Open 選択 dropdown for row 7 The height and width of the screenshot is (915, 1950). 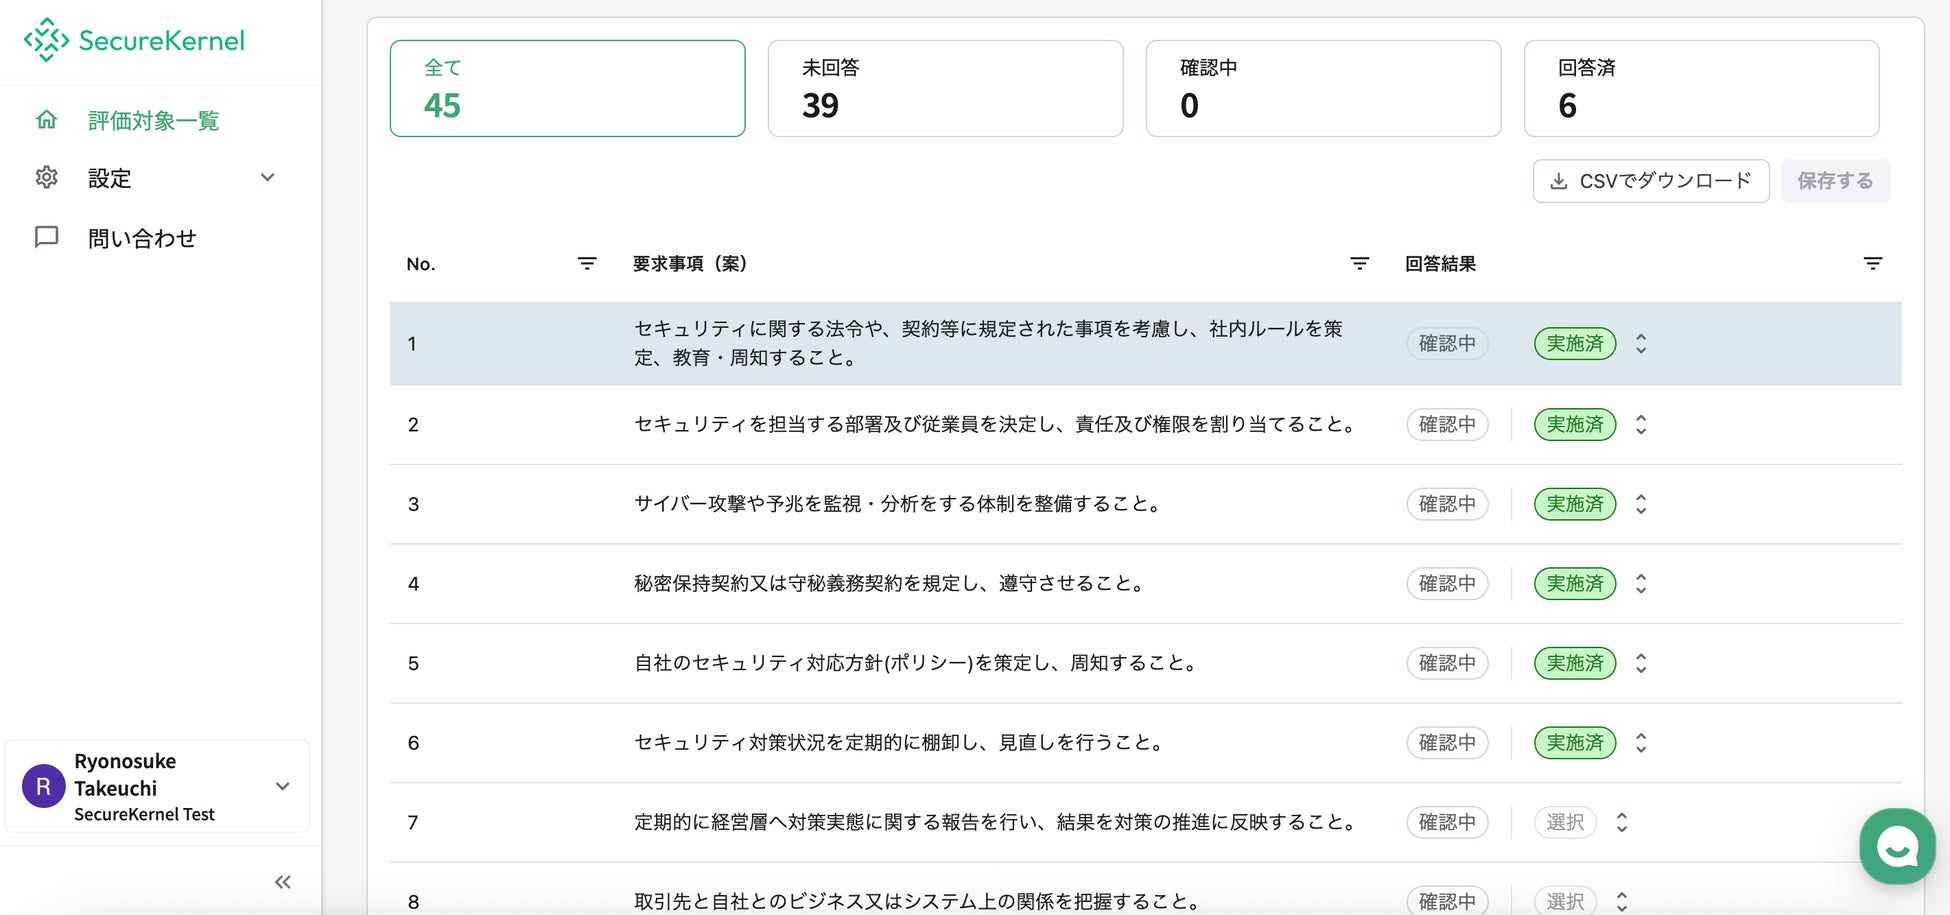pos(1582,822)
